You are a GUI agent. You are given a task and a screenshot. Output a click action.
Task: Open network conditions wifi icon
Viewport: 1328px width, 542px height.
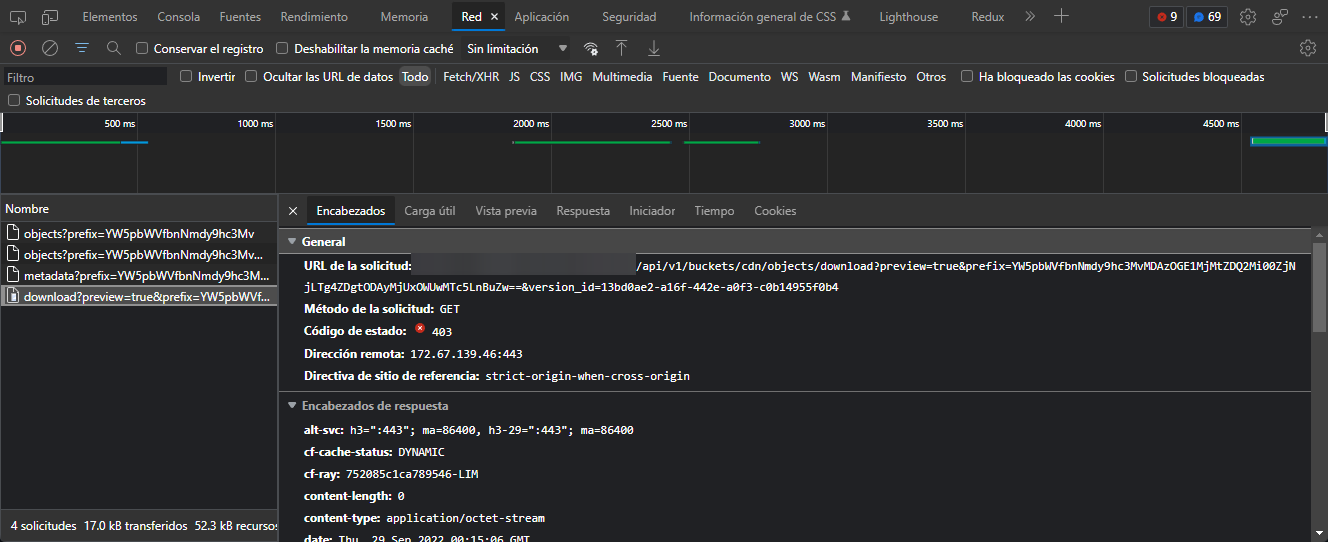[591, 48]
